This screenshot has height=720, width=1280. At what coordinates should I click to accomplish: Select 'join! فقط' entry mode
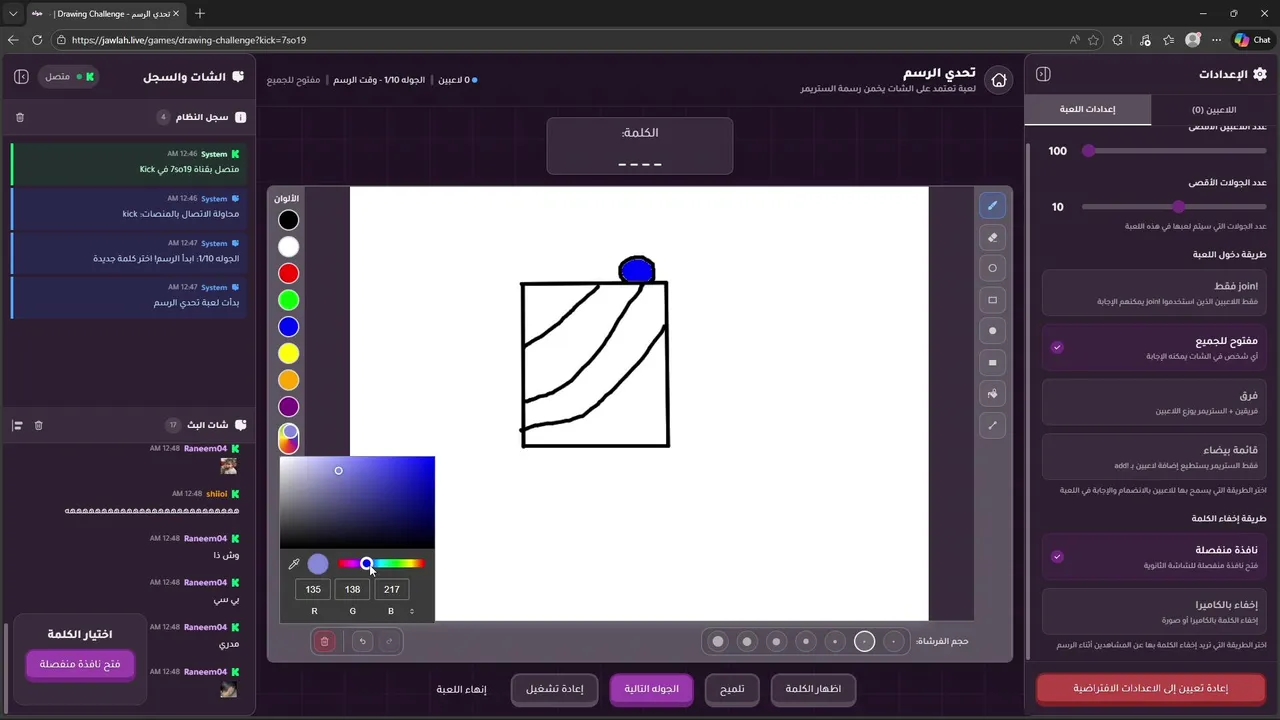click(1155, 293)
